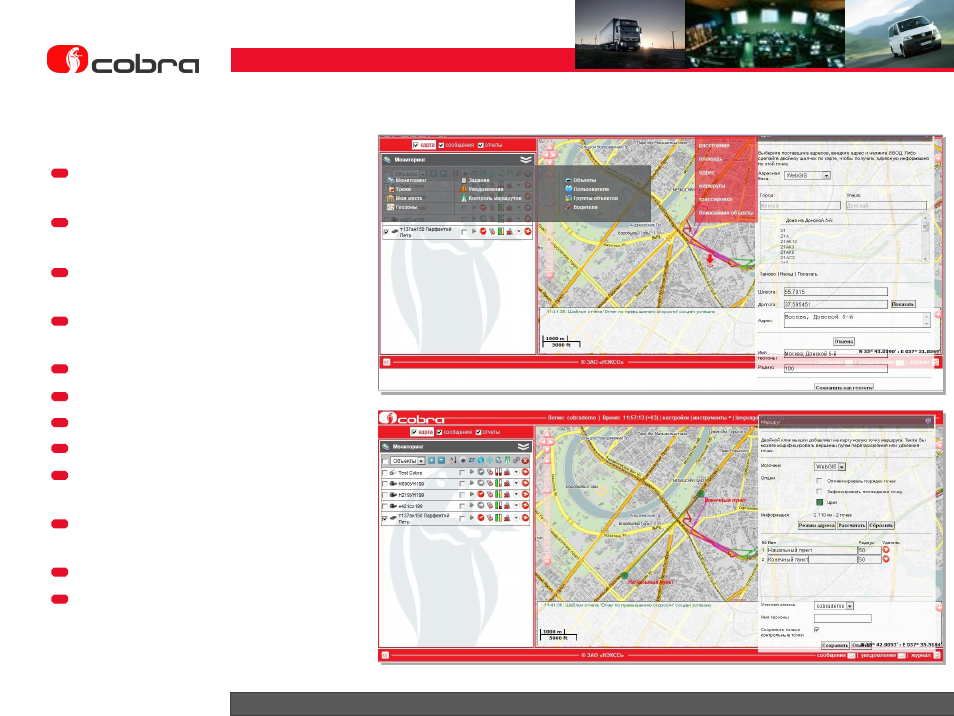Screen dimensions: 954x716
Task: Pan the lower map up with the arrow
Action: [546, 434]
